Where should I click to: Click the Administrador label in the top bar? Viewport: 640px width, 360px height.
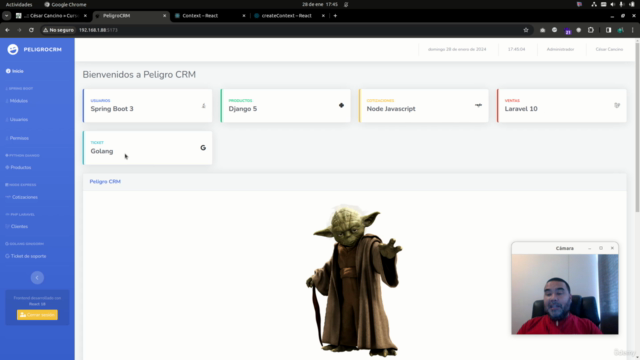560,49
